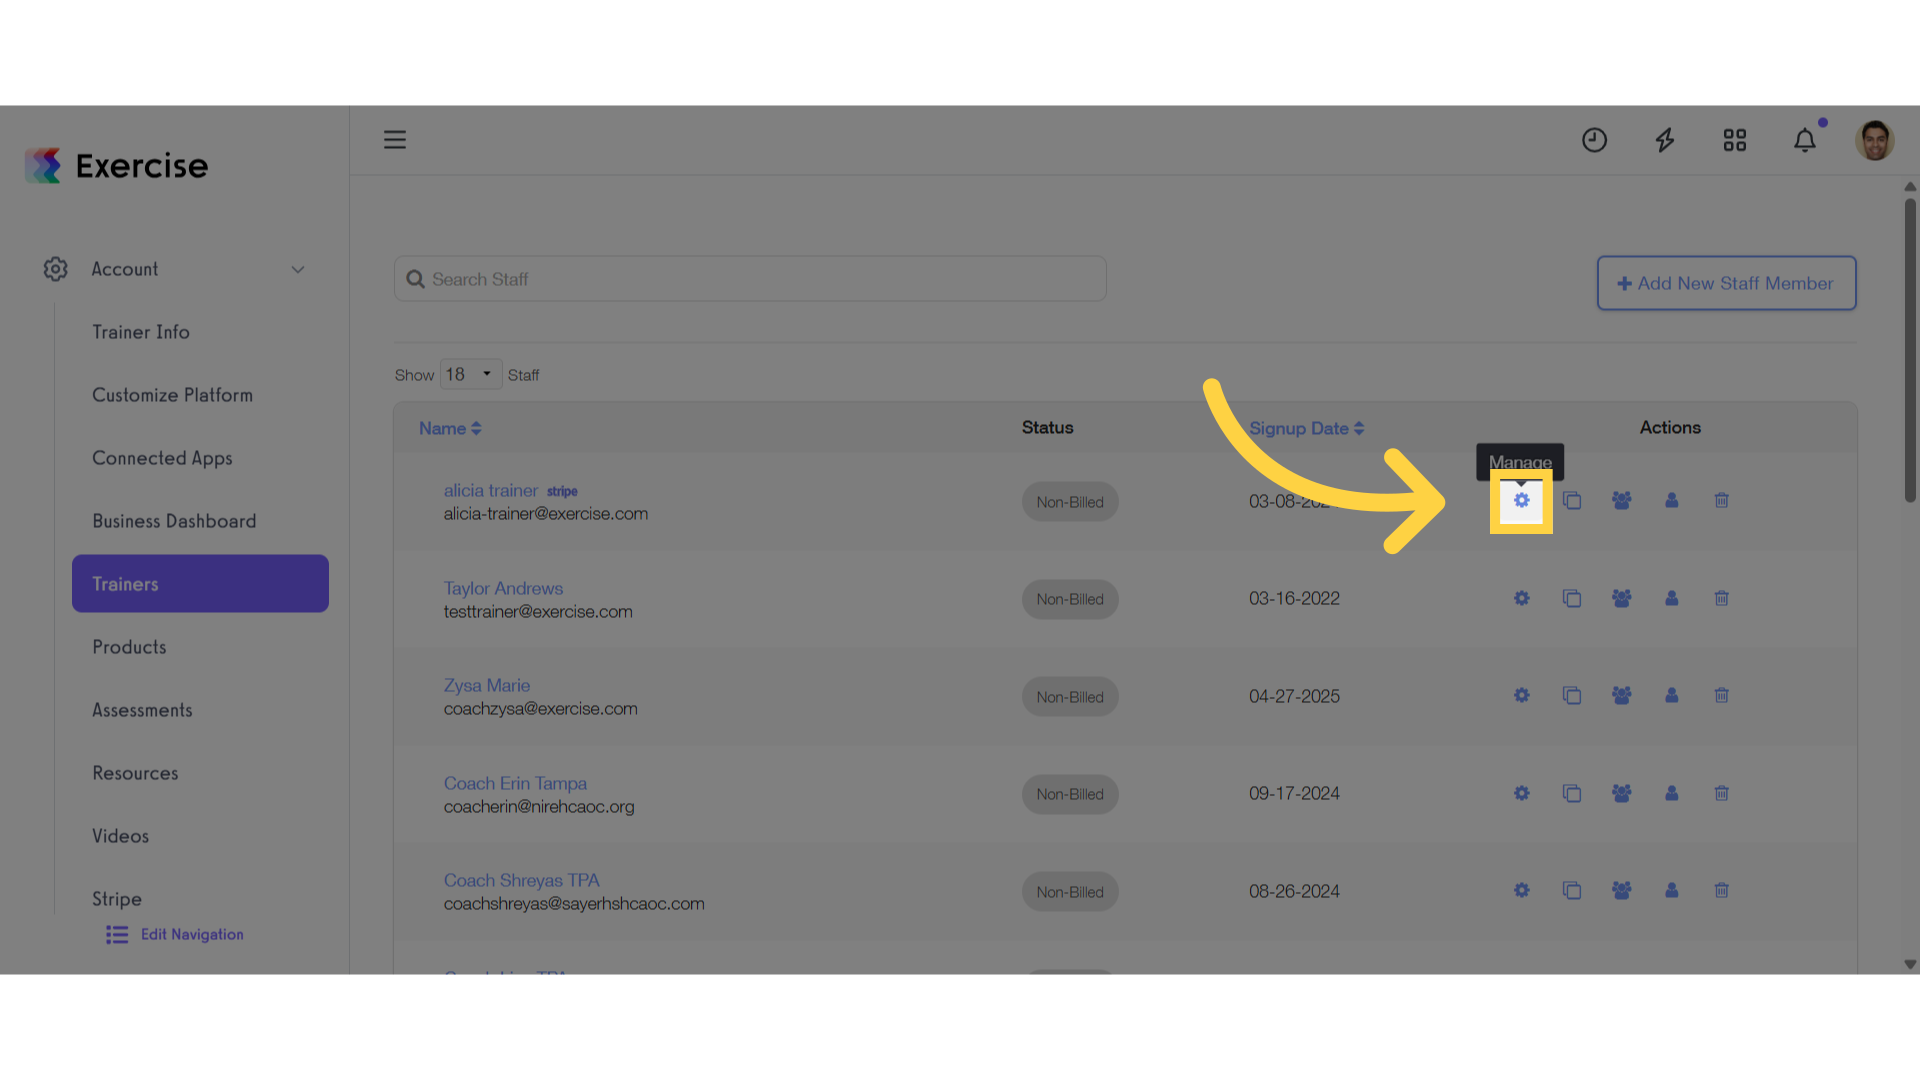Image resolution: width=1920 pixels, height=1080 pixels.
Task: Click user icon in Zysa Marie row
Action: pos(1672,695)
